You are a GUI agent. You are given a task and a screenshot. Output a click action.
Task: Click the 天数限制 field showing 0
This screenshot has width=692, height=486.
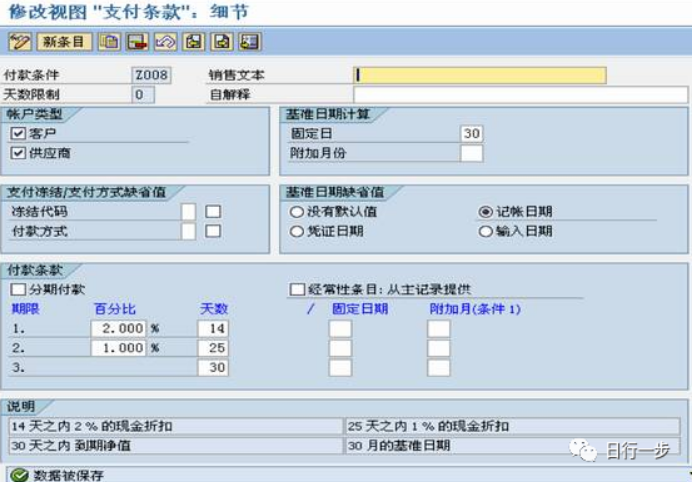click(143, 94)
